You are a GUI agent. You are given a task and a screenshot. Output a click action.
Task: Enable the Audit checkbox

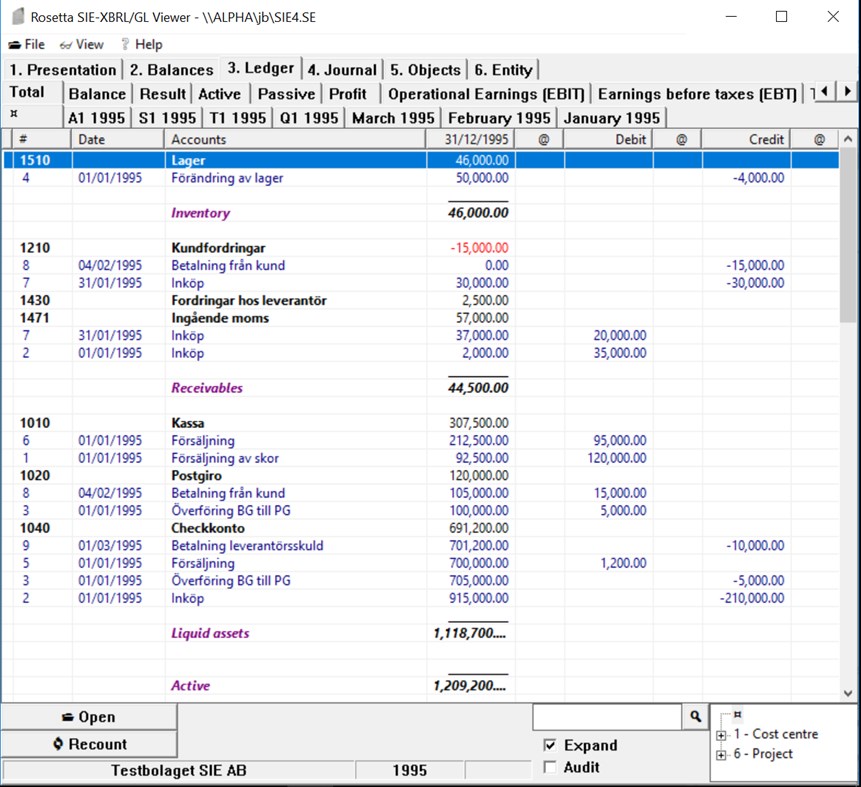click(550, 767)
